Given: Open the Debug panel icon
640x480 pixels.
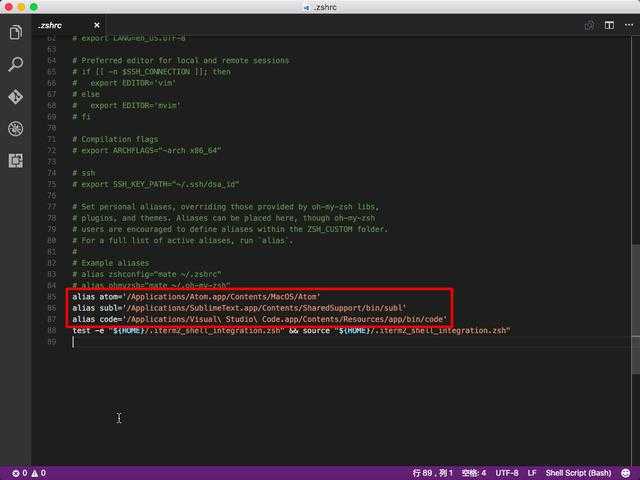Looking at the screenshot, I should coord(16,129).
